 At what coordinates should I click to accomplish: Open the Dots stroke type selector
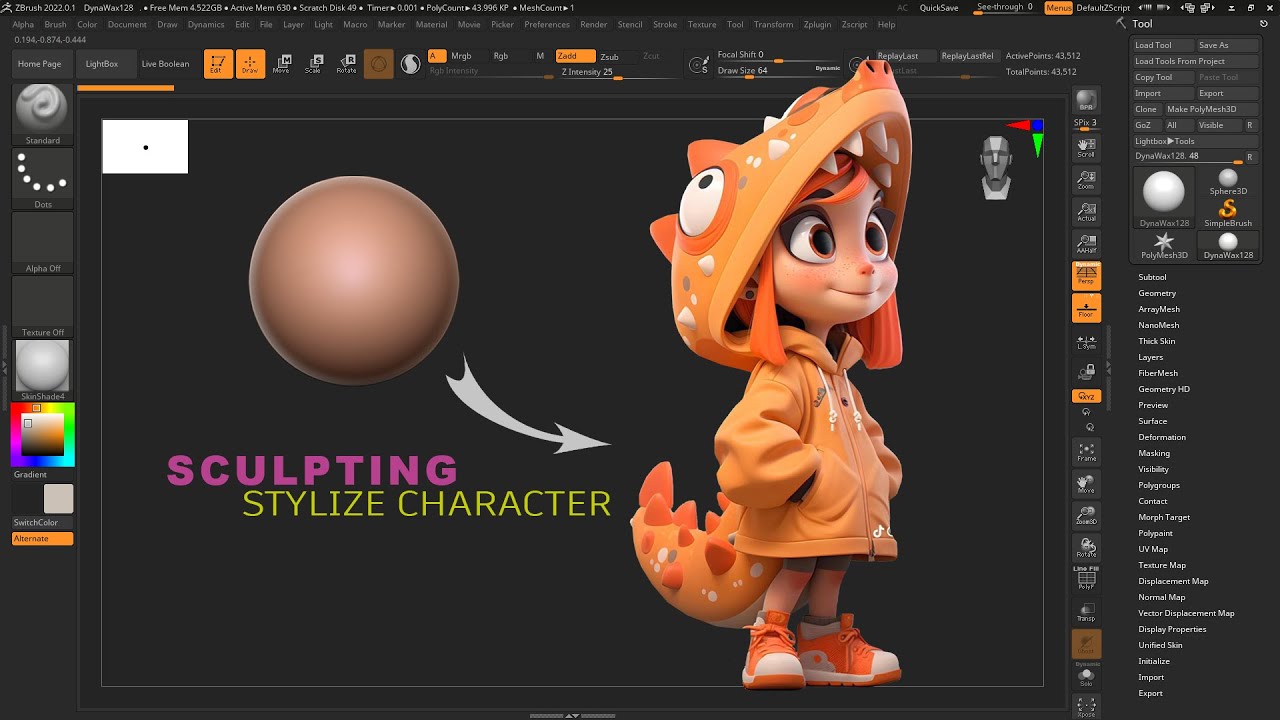[x=42, y=179]
